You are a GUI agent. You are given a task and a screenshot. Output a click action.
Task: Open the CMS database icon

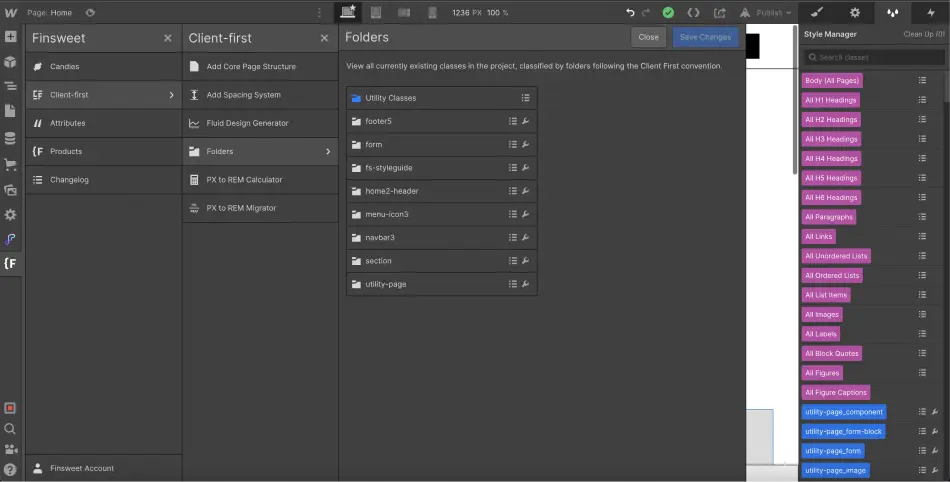tap(10, 139)
